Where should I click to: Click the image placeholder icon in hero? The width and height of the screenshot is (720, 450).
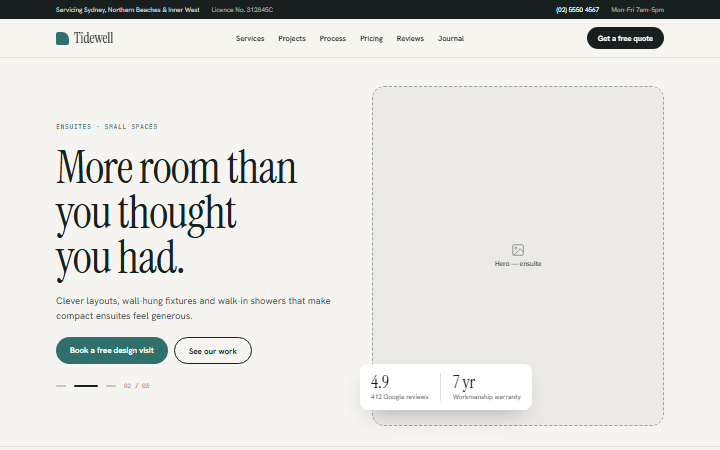[x=518, y=250]
